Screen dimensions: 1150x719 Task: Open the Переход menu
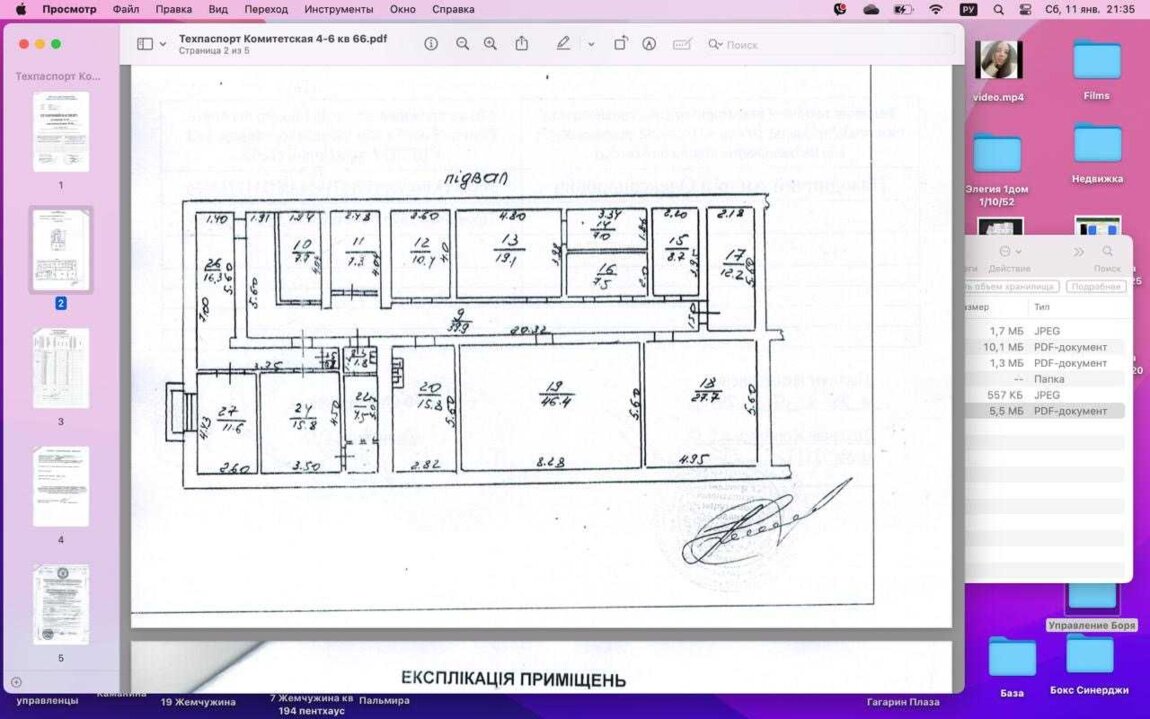266,9
